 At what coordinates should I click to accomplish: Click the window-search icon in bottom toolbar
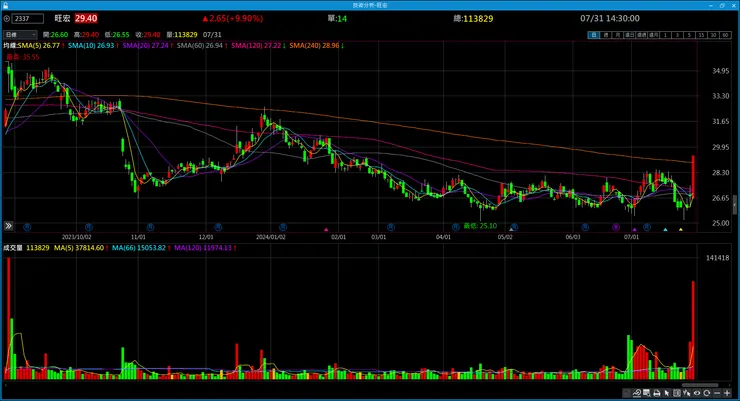tap(647, 393)
